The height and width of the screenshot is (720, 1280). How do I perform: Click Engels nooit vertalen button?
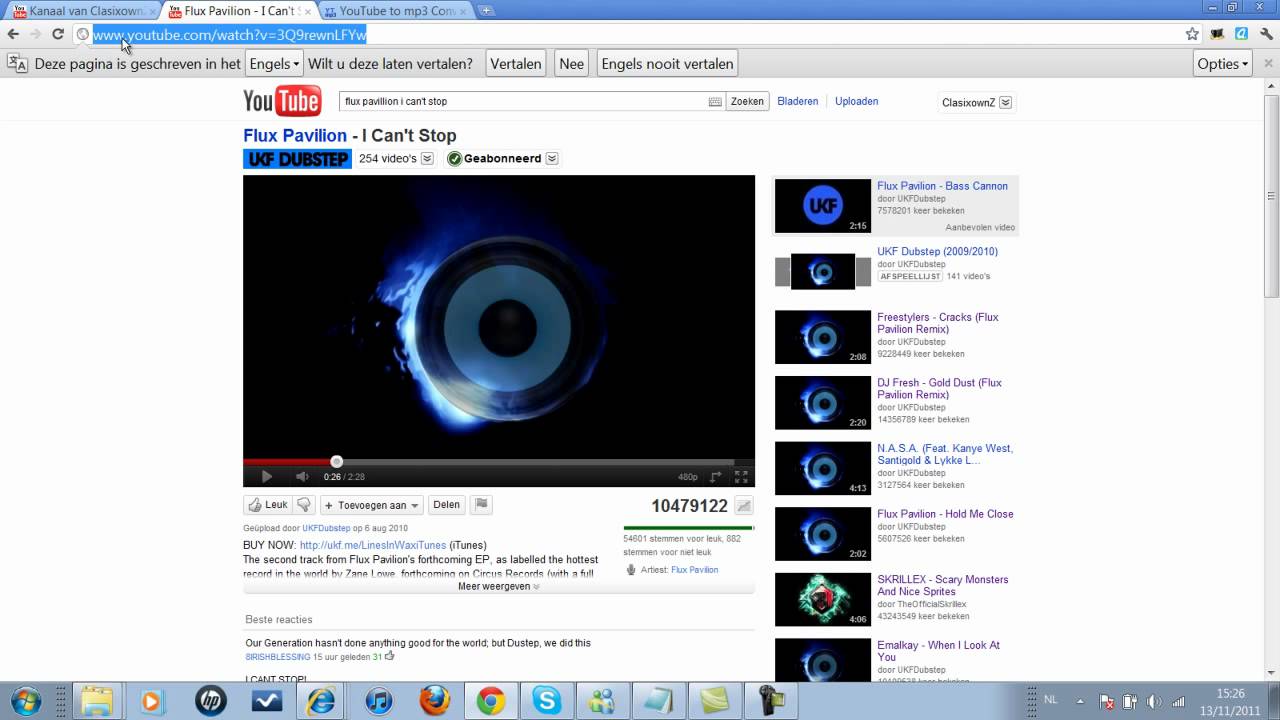tap(667, 63)
